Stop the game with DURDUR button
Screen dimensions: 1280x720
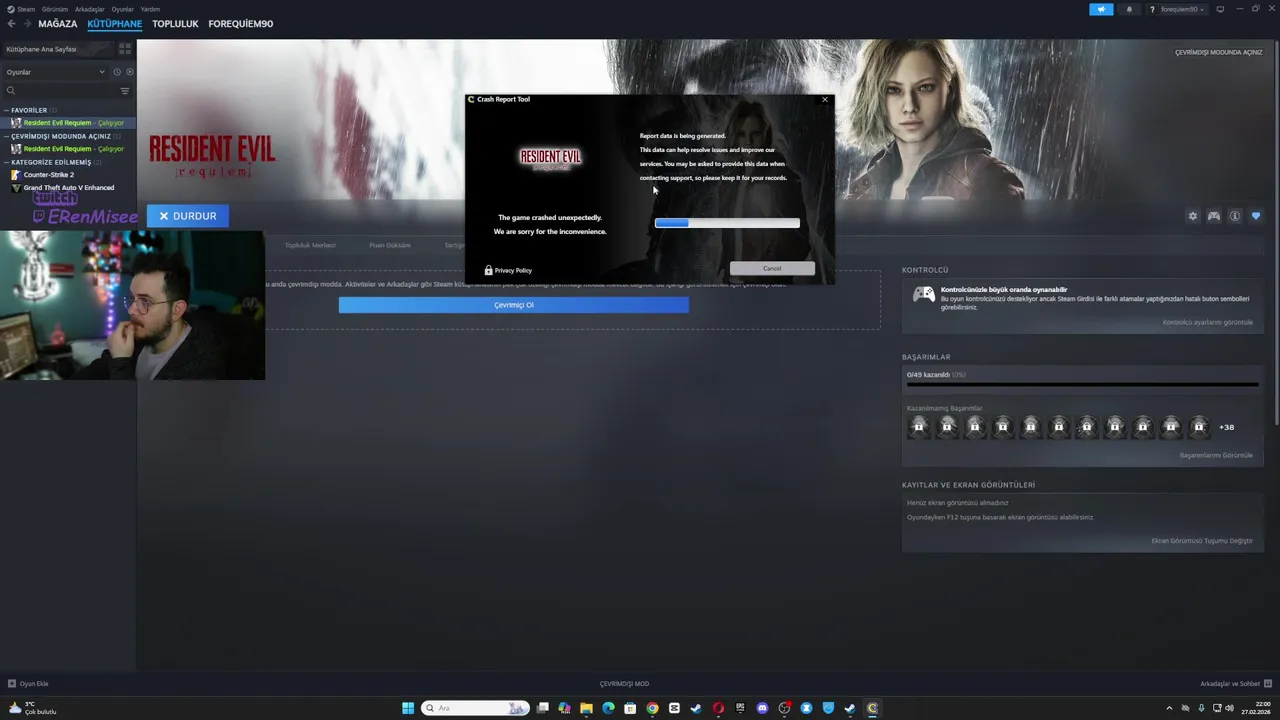click(x=188, y=216)
